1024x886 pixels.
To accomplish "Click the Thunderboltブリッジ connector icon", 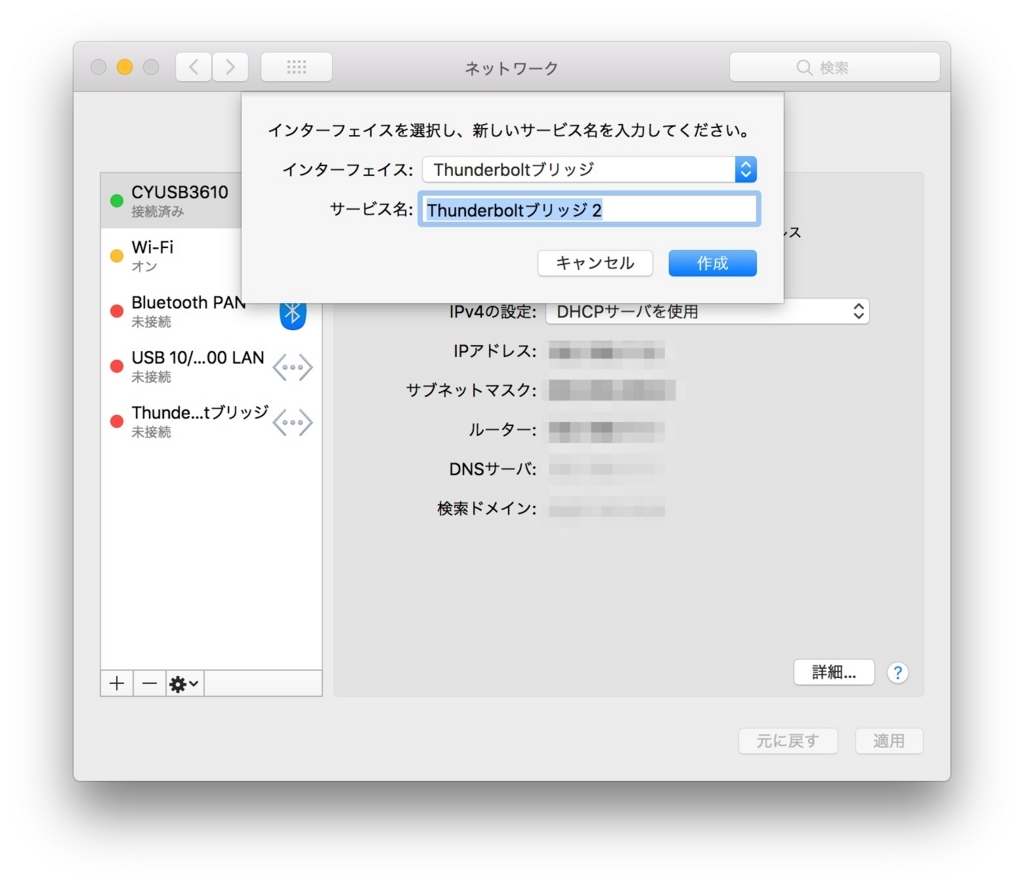I will [x=292, y=422].
